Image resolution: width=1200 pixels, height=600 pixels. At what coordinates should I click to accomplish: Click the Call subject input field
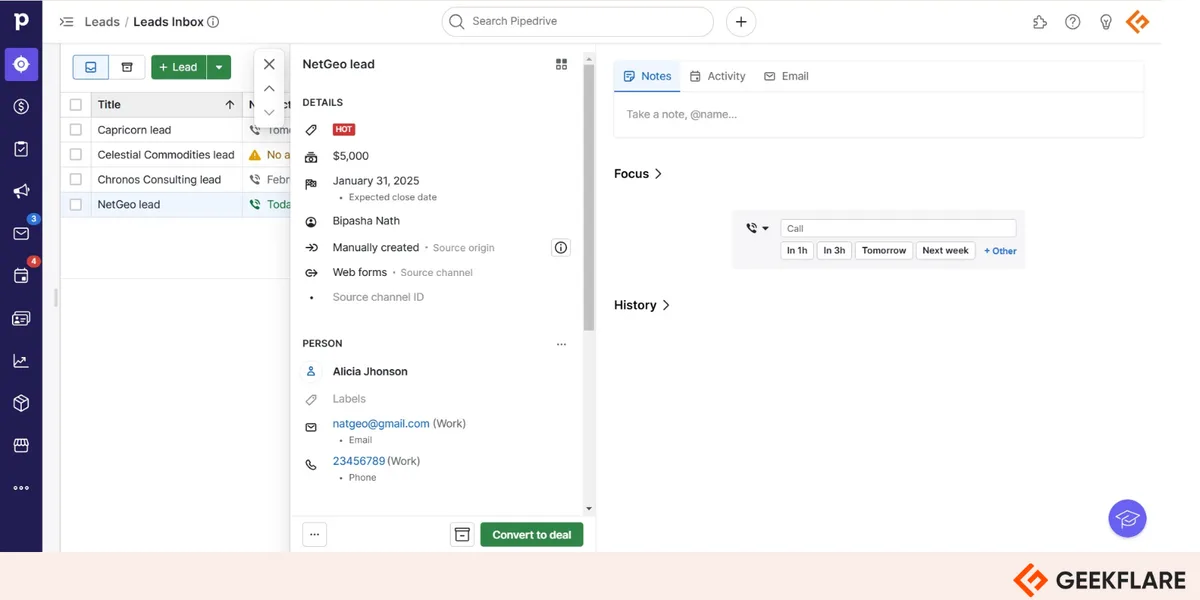898,228
